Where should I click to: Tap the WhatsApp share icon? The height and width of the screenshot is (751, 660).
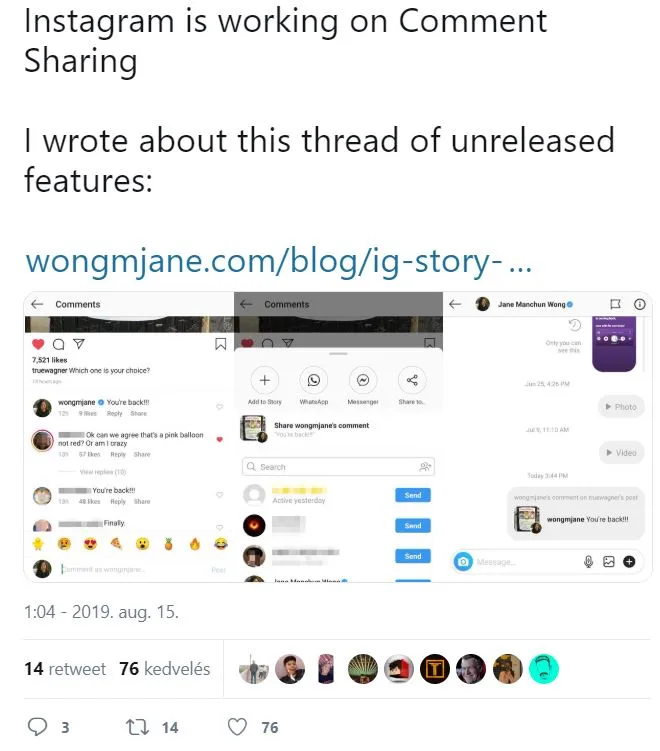pyautogui.click(x=314, y=380)
